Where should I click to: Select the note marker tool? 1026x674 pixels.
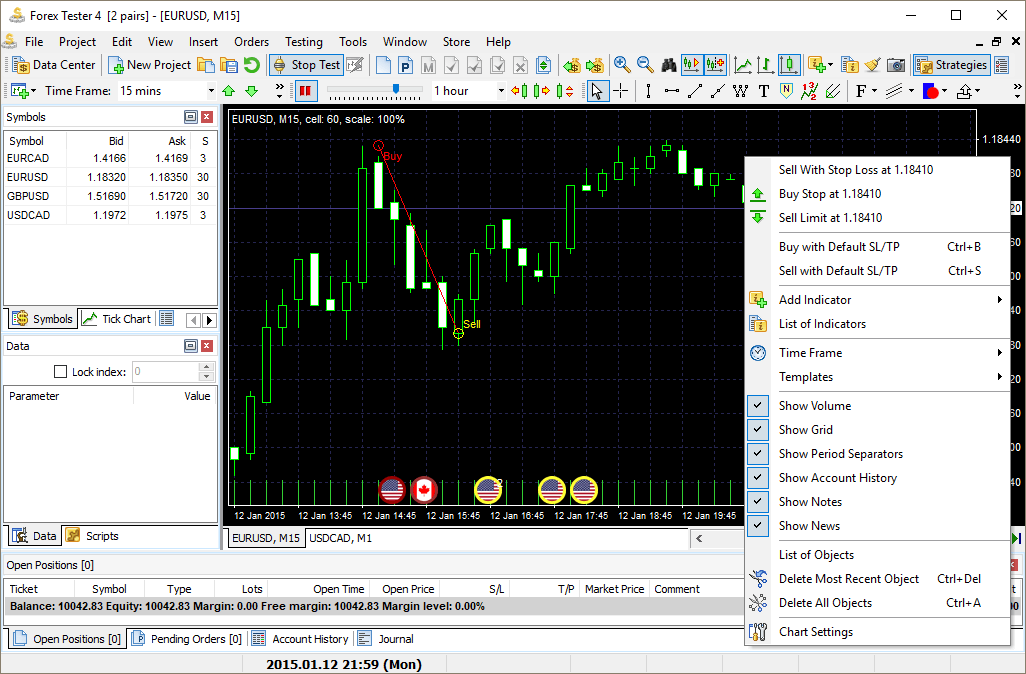(787, 91)
